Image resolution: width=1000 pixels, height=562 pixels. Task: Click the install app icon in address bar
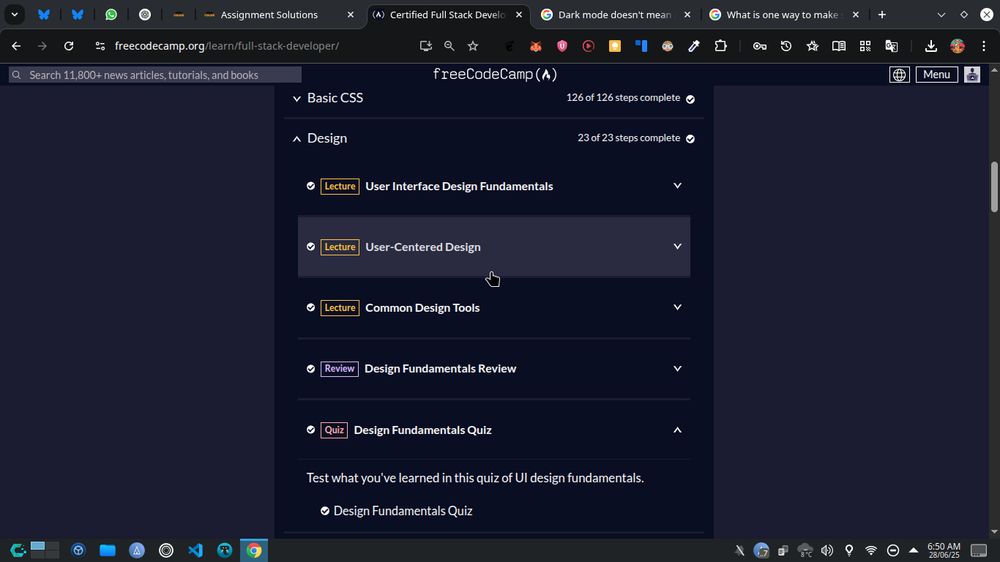[x=425, y=46]
